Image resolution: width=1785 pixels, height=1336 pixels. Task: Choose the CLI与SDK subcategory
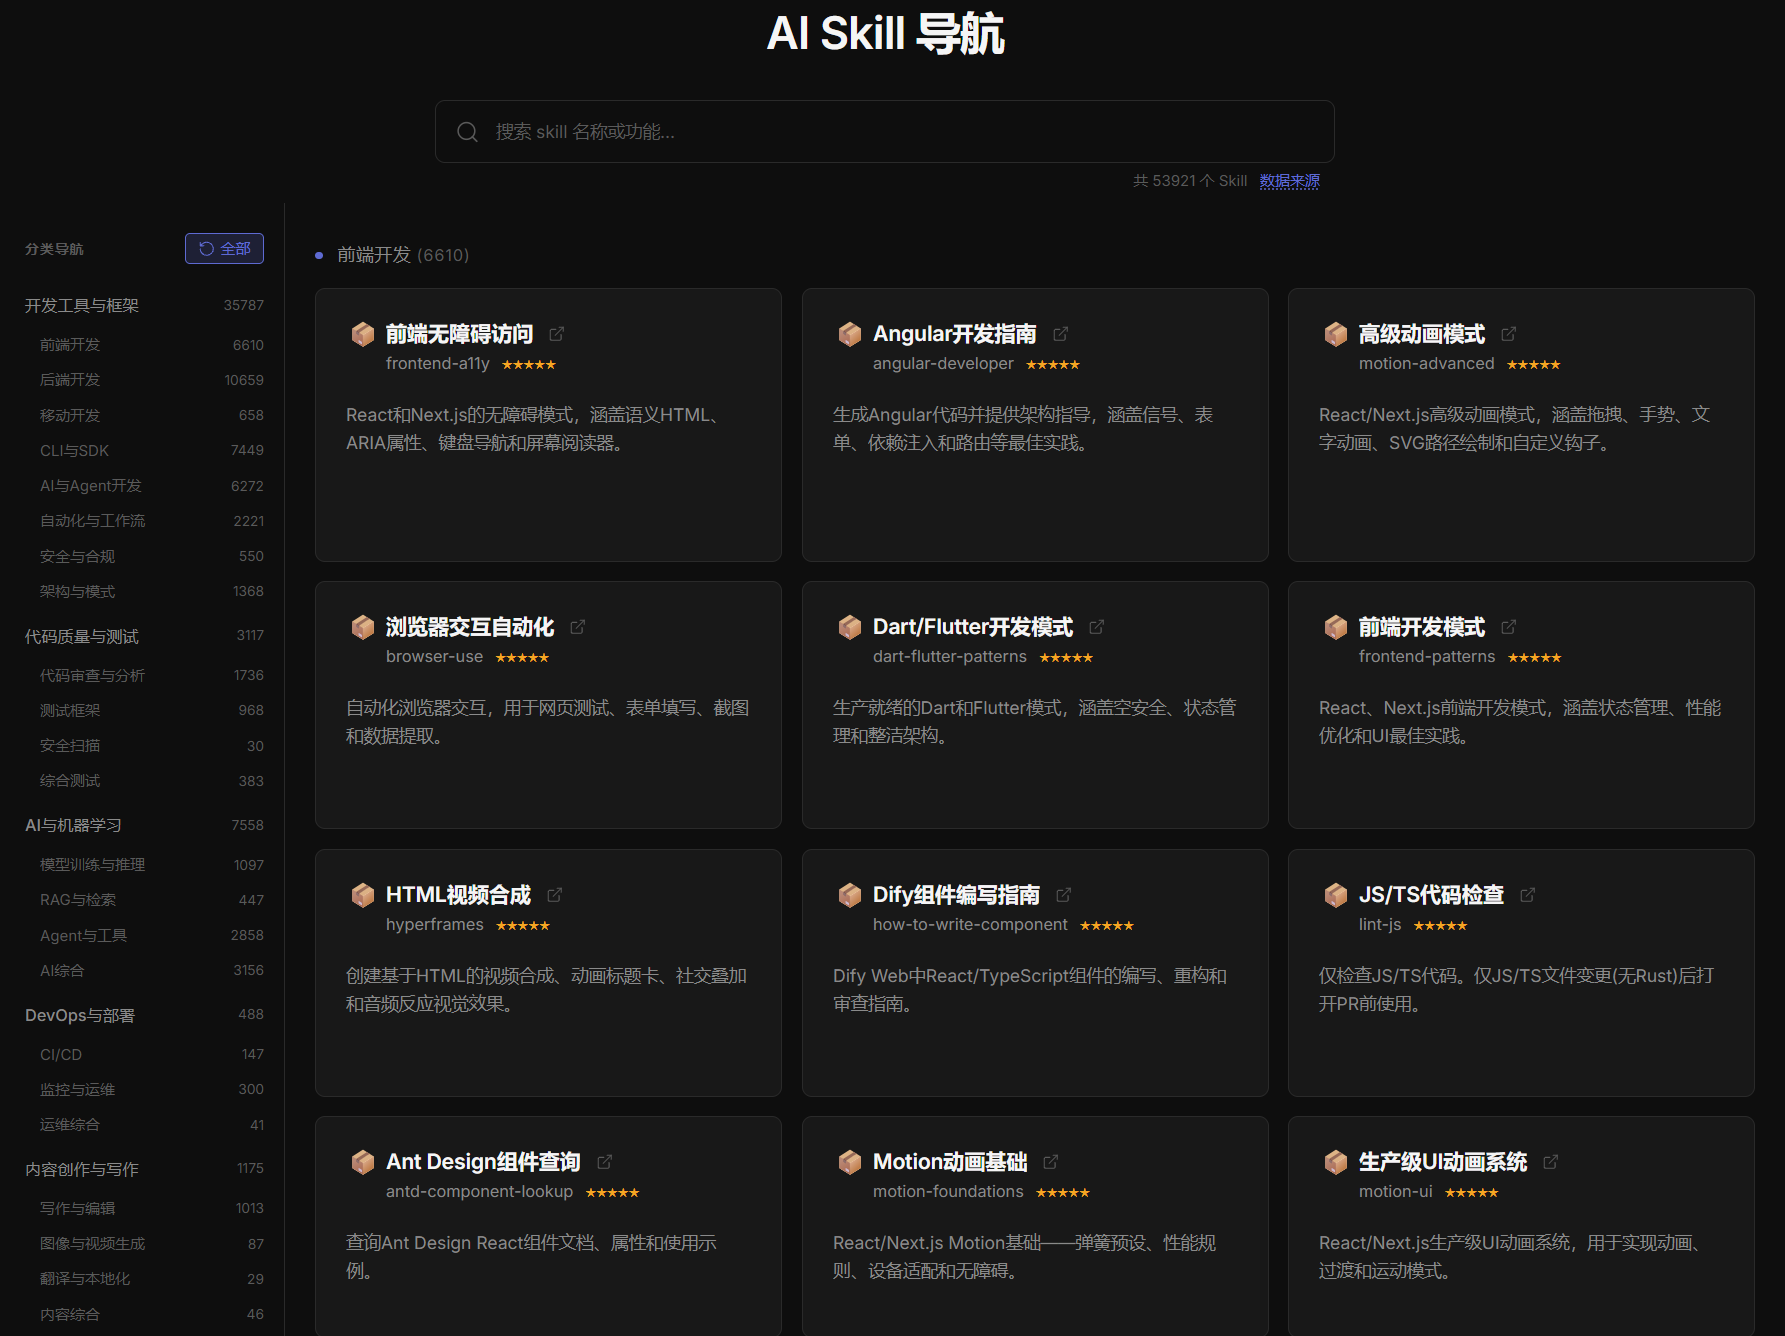[150, 450]
